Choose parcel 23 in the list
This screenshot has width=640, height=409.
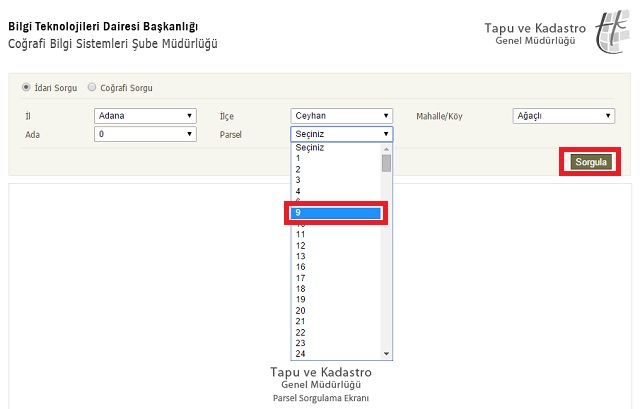pyautogui.click(x=336, y=343)
